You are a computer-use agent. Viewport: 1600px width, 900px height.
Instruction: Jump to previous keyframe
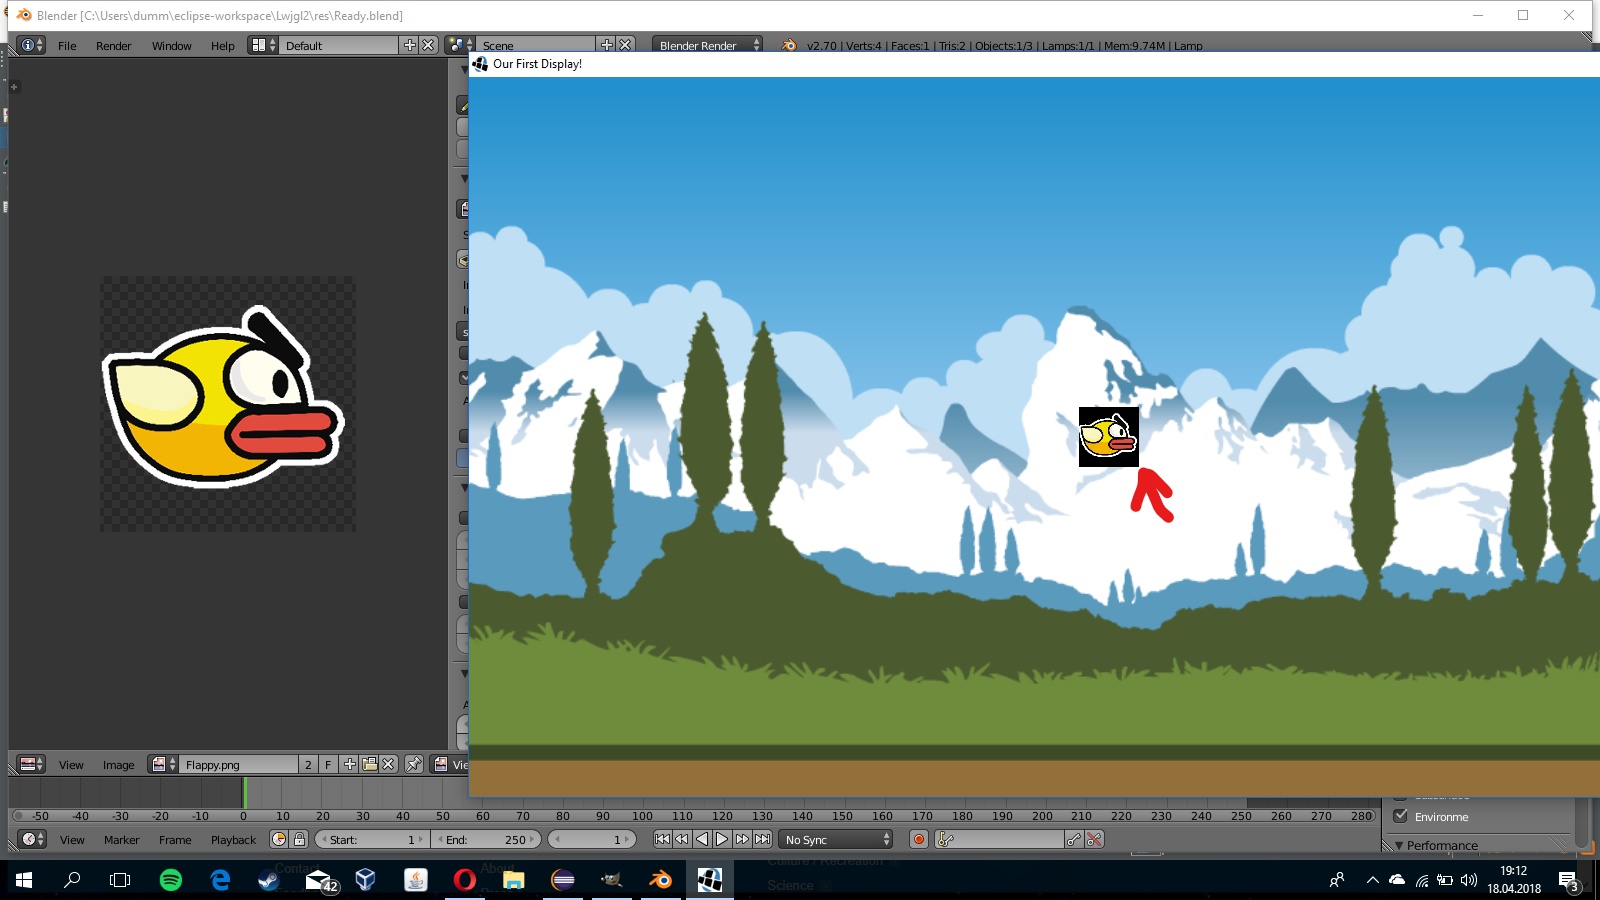(682, 839)
